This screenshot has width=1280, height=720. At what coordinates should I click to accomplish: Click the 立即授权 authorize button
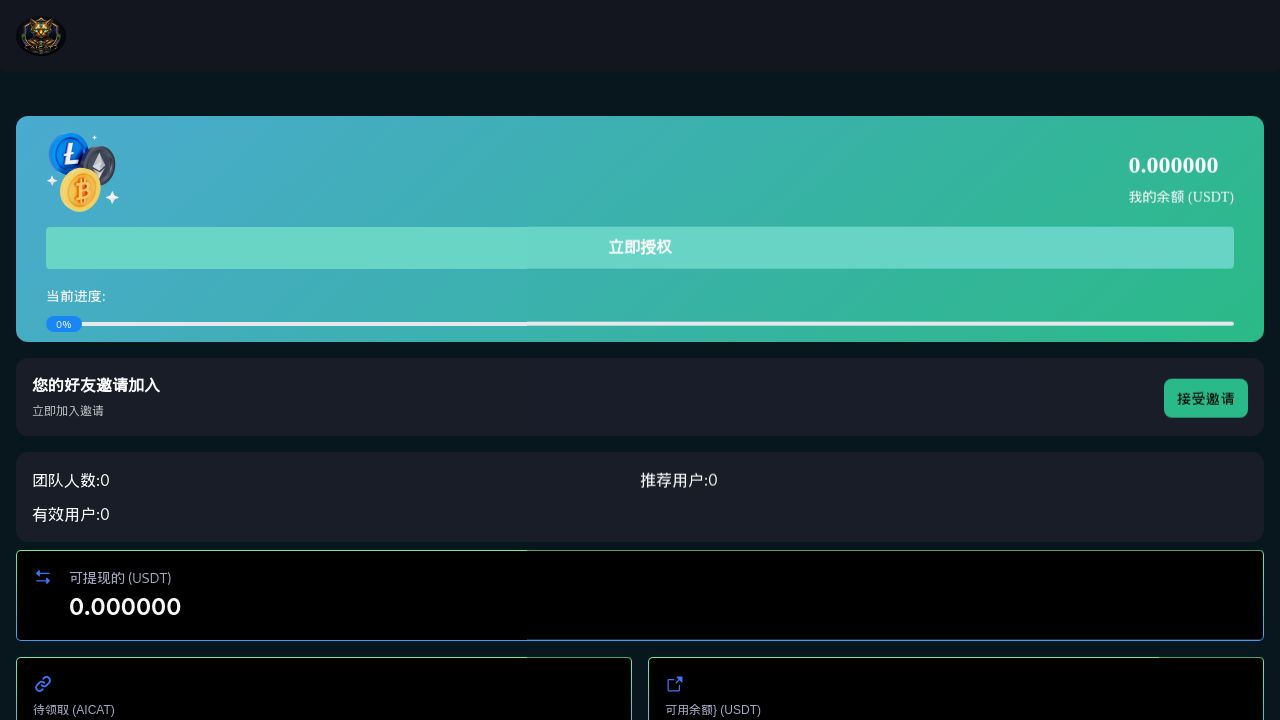(x=640, y=248)
